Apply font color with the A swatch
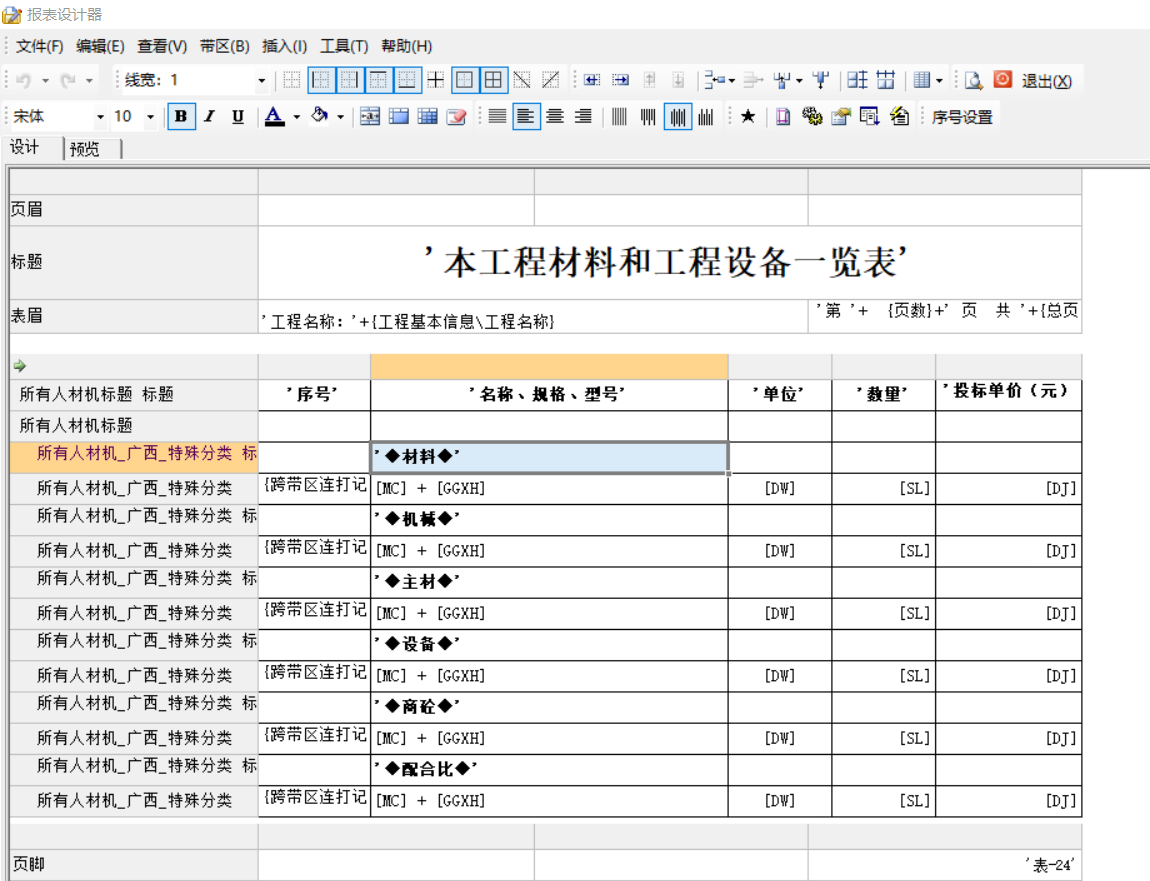Viewport: 1150px width, 881px height. 274,117
